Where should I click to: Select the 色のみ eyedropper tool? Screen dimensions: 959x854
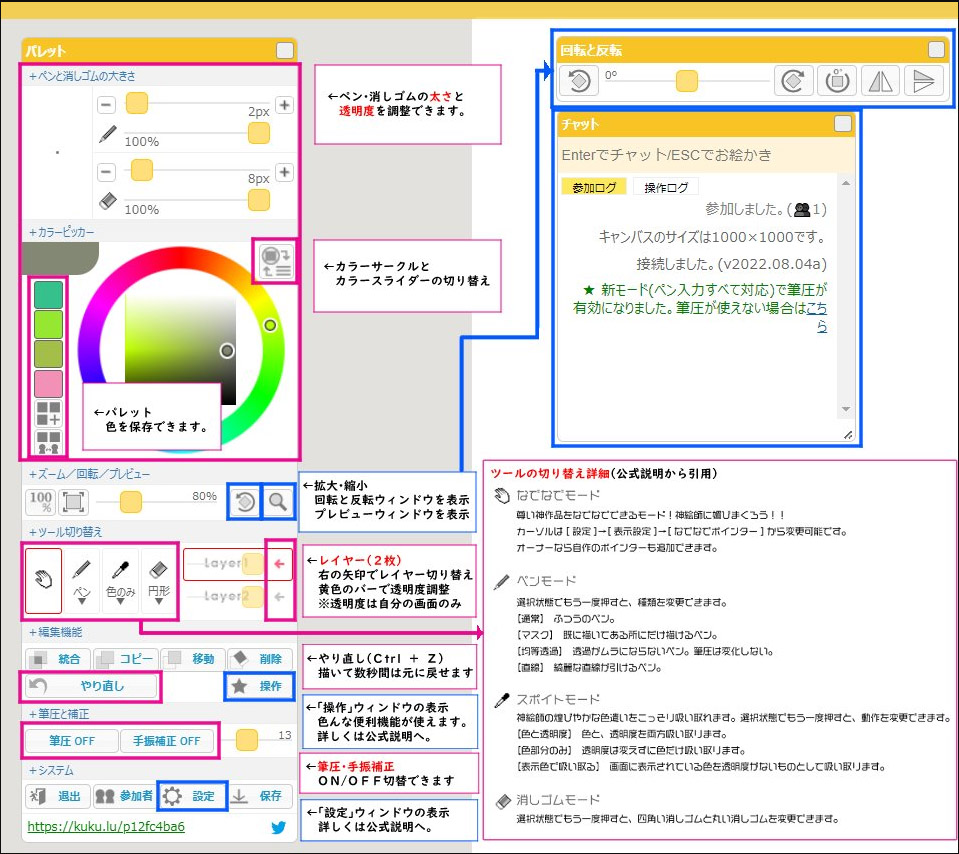coord(120,580)
